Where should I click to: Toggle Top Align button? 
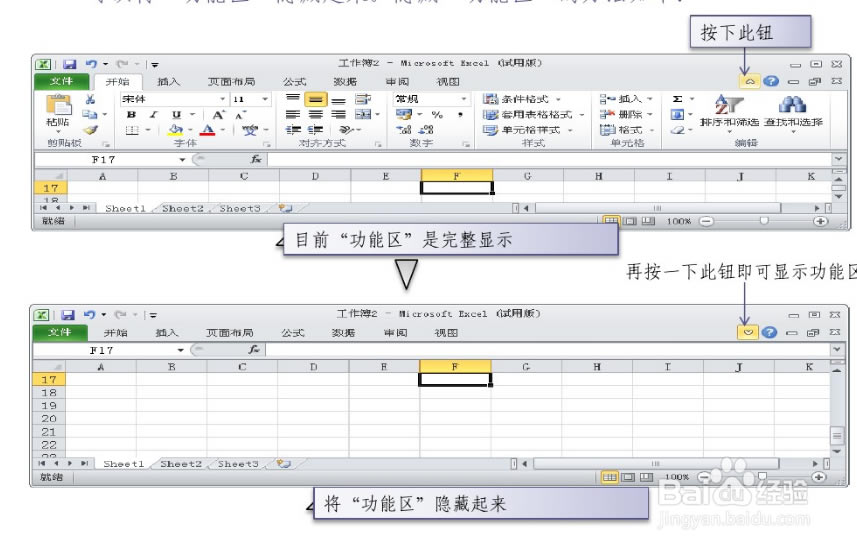click(x=293, y=98)
